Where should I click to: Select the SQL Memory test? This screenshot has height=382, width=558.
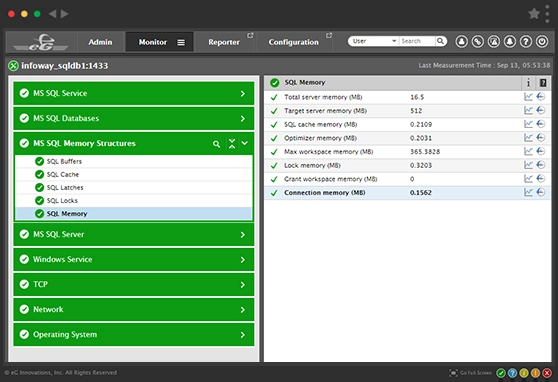tap(134, 214)
